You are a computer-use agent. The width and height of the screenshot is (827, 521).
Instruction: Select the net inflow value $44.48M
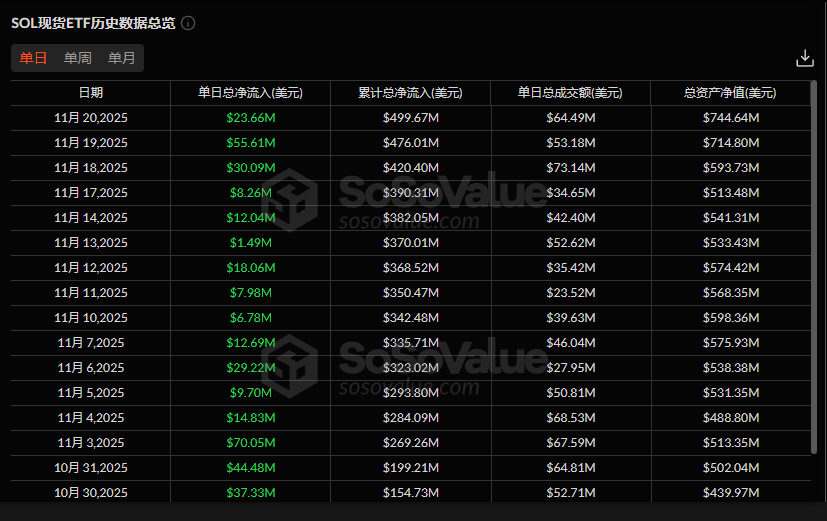pos(251,468)
